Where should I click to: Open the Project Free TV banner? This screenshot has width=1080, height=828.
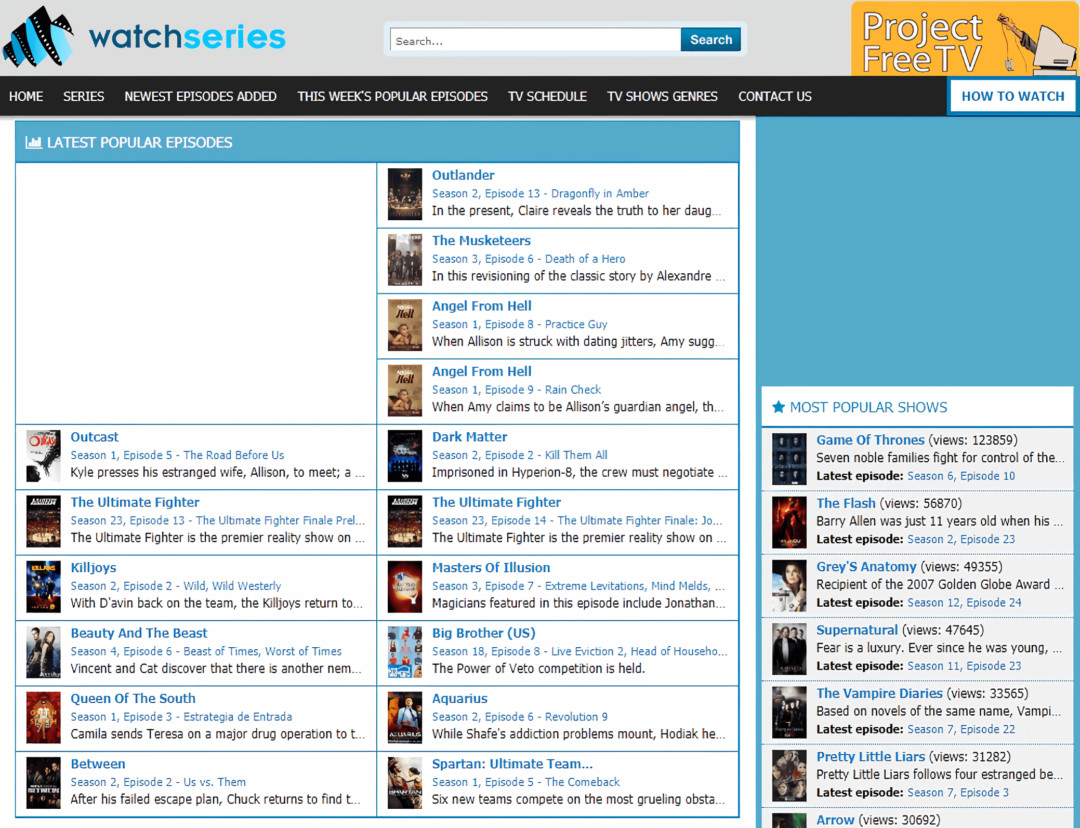964,38
